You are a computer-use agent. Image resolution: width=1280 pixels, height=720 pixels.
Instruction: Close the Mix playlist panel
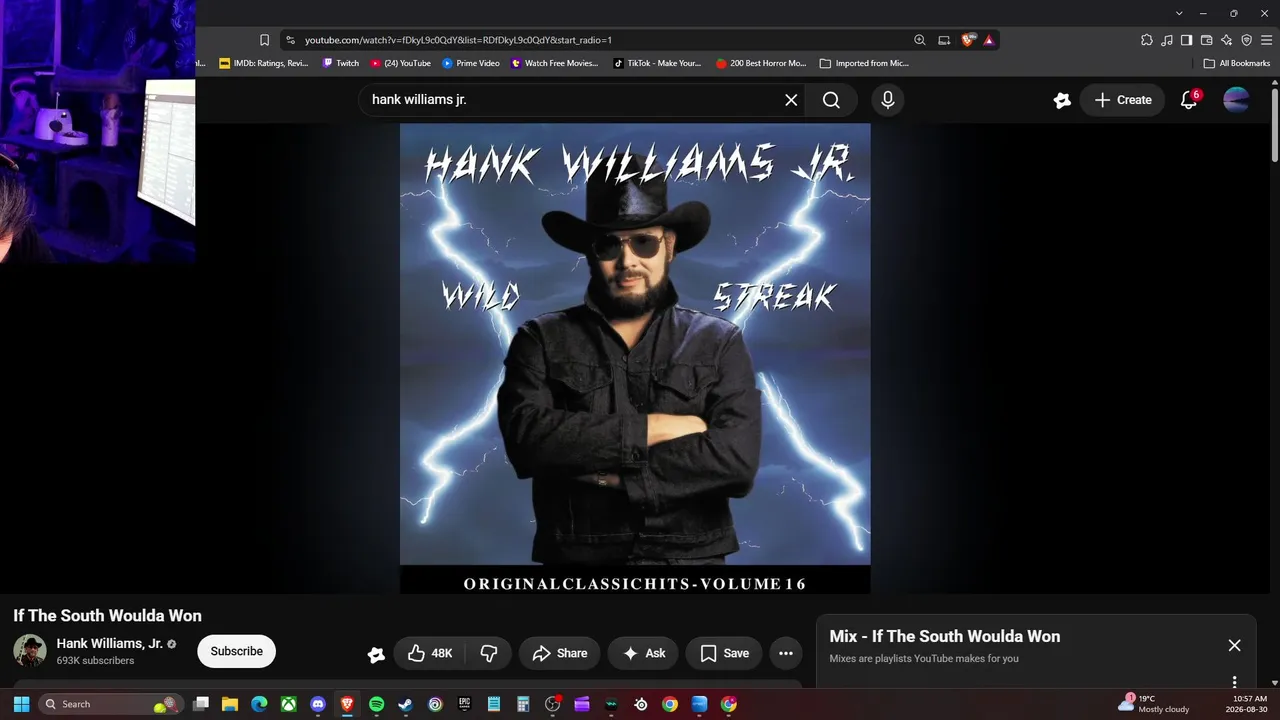tap(1234, 645)
